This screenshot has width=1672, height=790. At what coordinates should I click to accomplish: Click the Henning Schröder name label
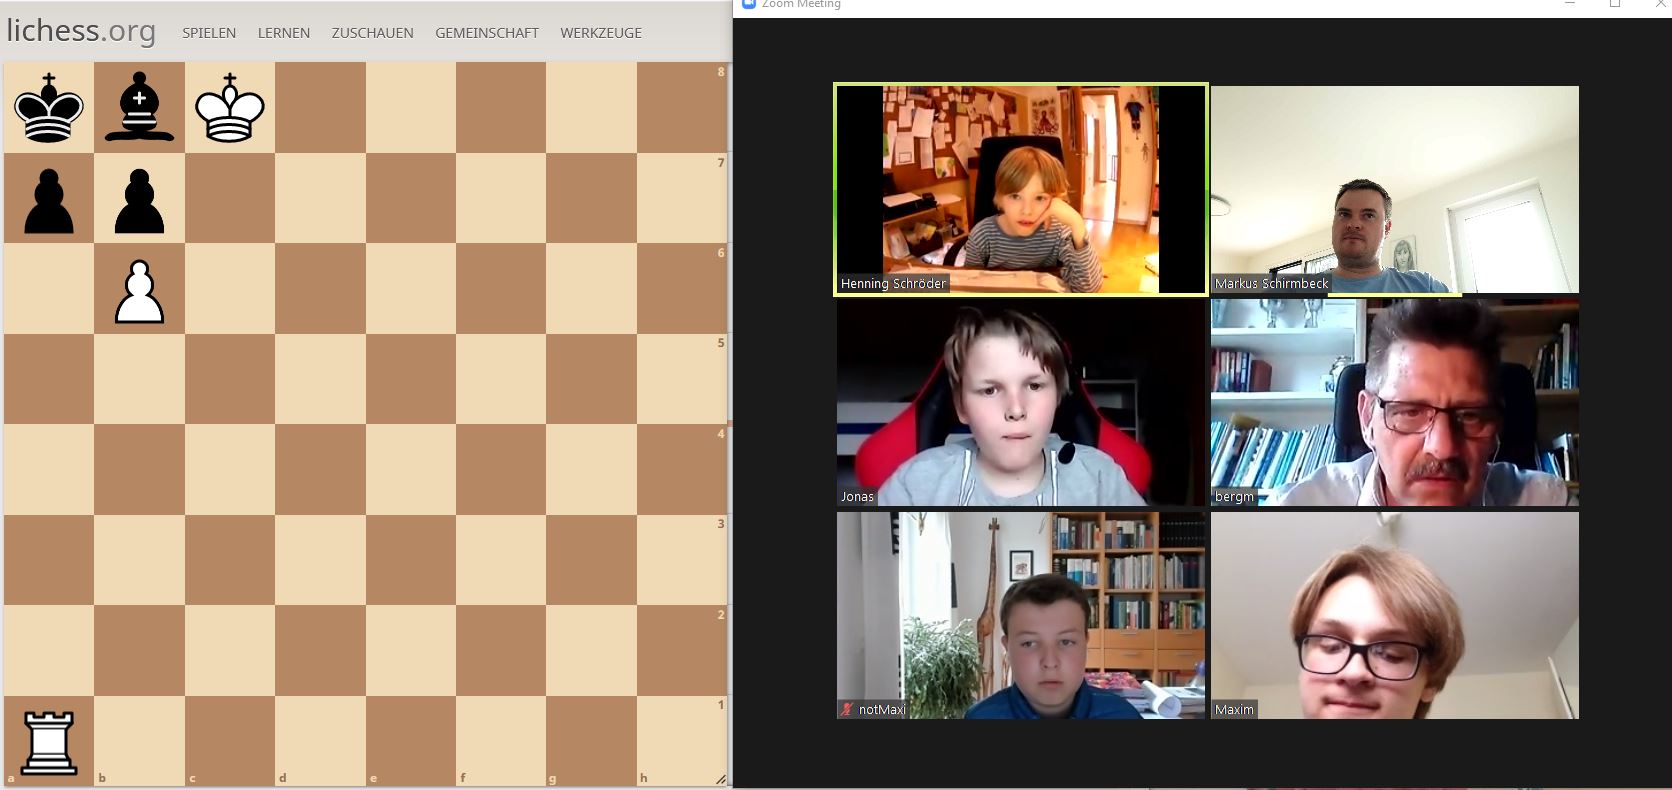[893, 283]
